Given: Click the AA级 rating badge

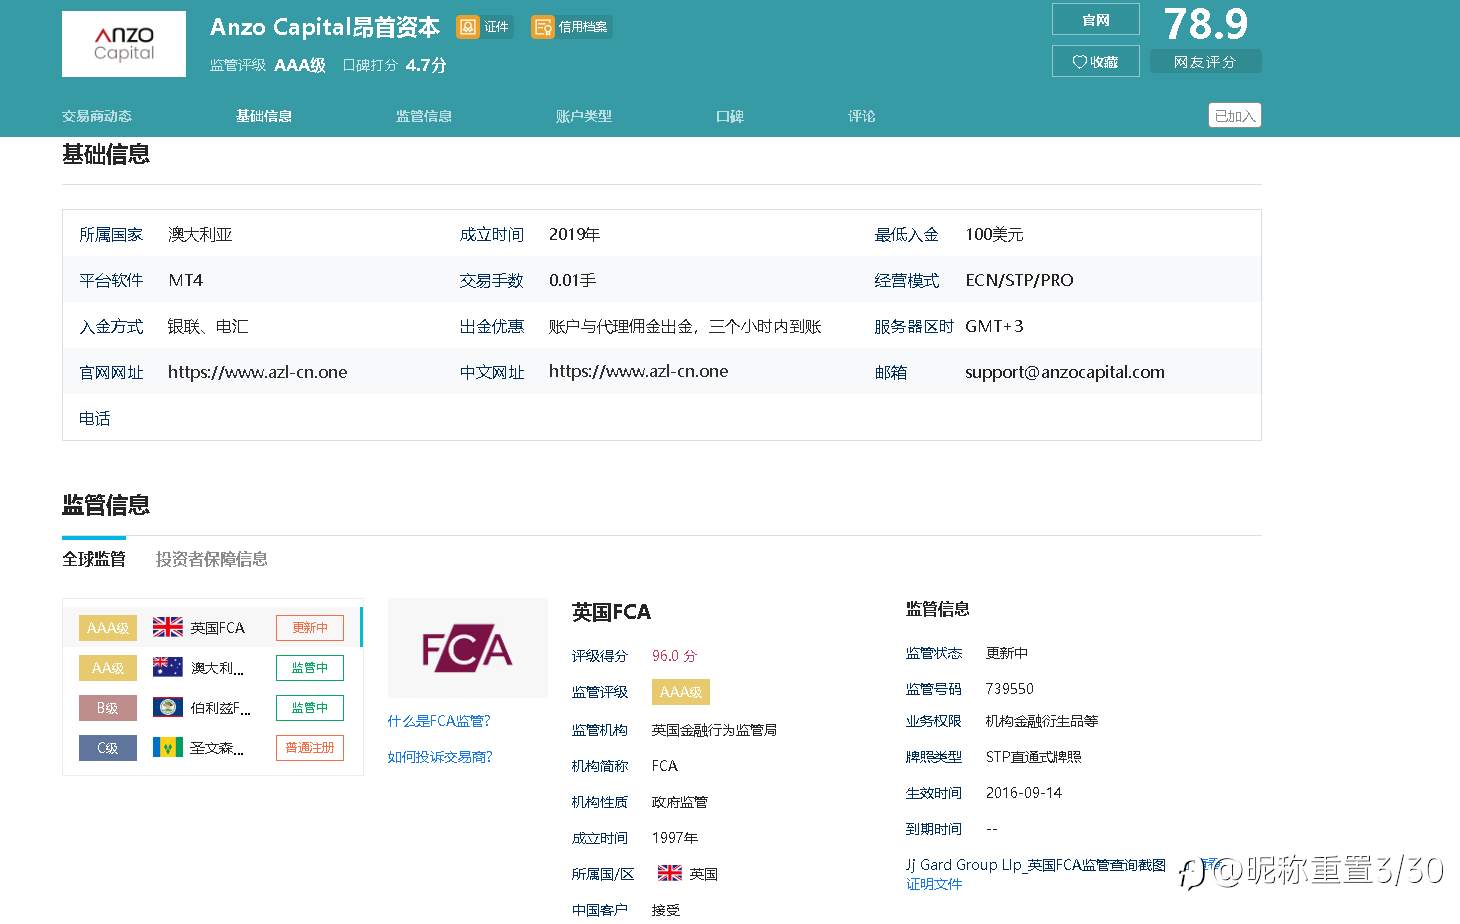Looking at the screenshot, I should (108, 668).
